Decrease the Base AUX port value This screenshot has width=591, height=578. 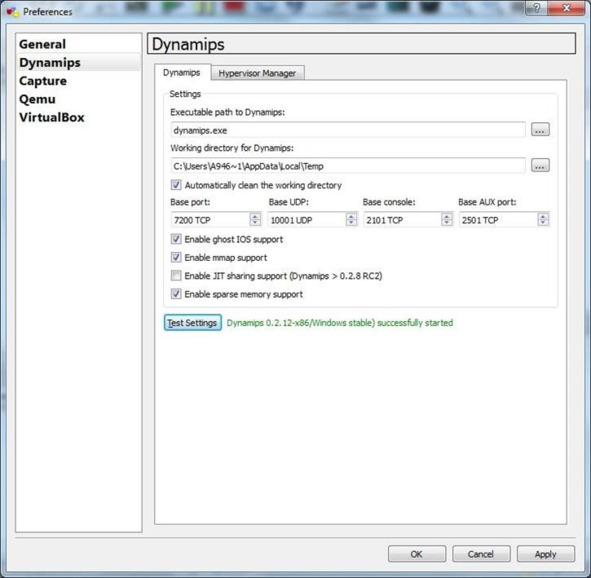click(x=543, y=223)
